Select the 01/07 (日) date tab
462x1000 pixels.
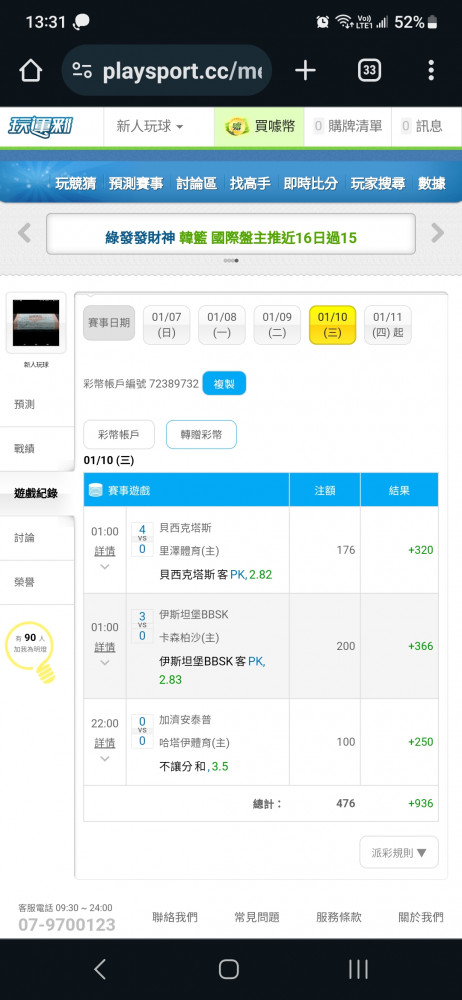166,325
